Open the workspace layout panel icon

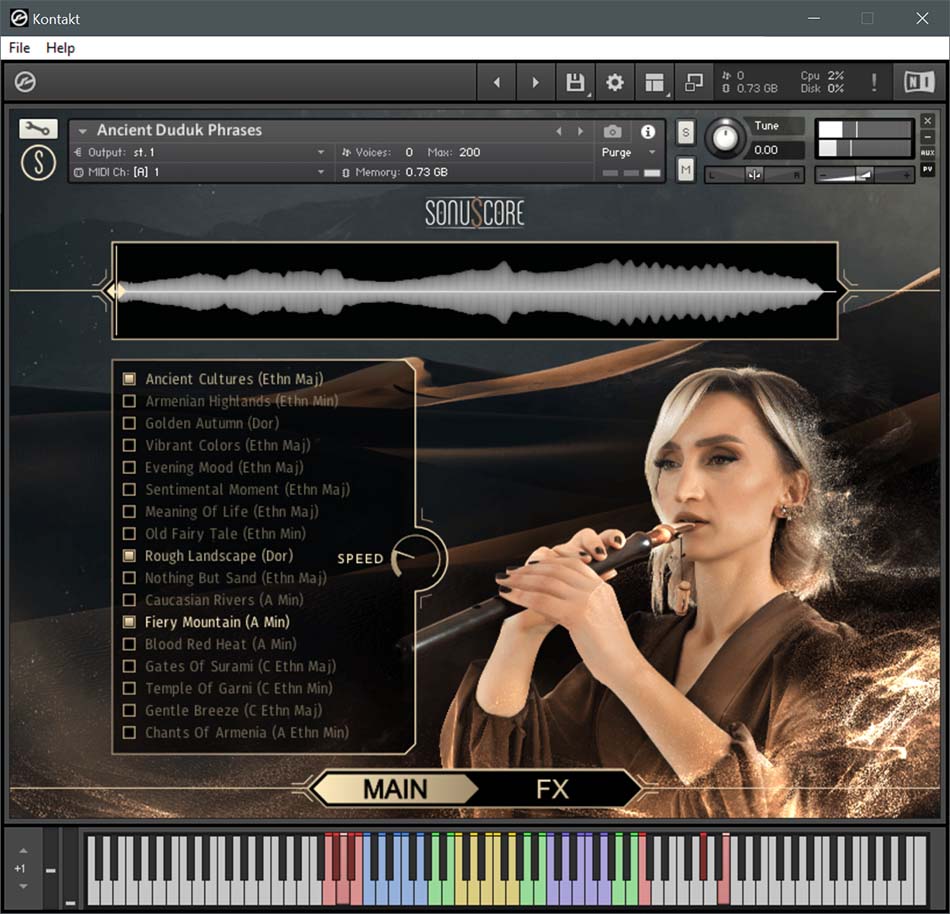point(654,82)
